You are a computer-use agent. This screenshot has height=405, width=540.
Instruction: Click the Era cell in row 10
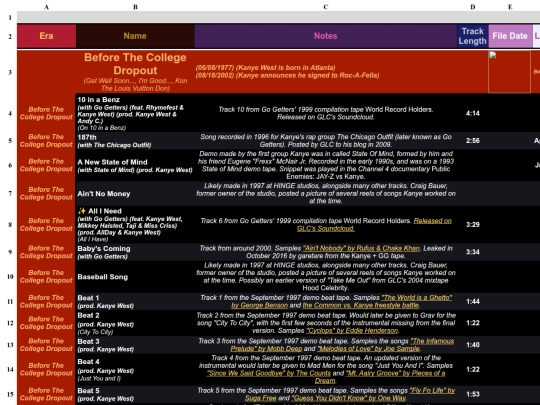(46, 277)
